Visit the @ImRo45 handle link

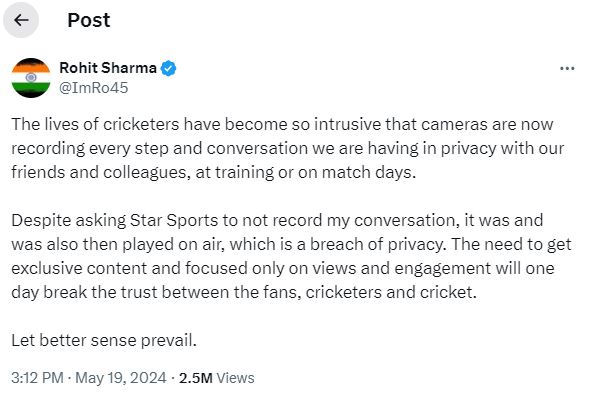pyautogui.click(x=94, y=88)
